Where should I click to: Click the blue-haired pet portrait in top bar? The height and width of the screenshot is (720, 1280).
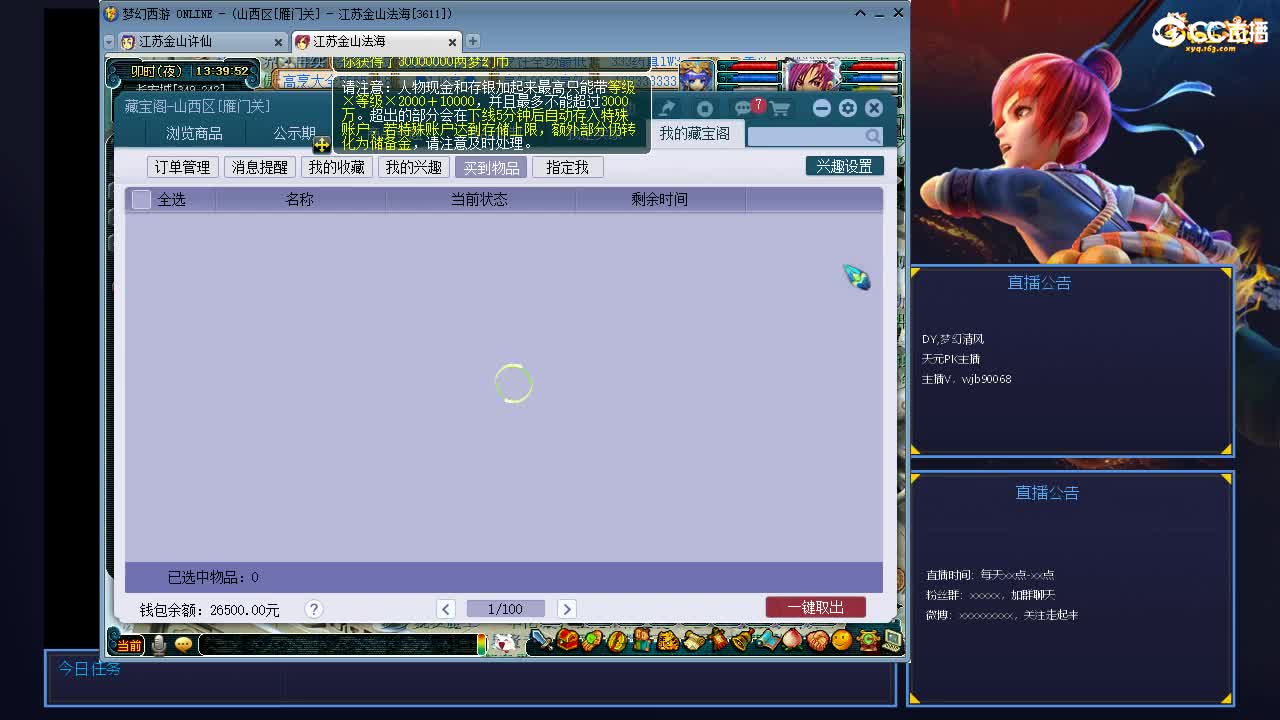(696, 75)
